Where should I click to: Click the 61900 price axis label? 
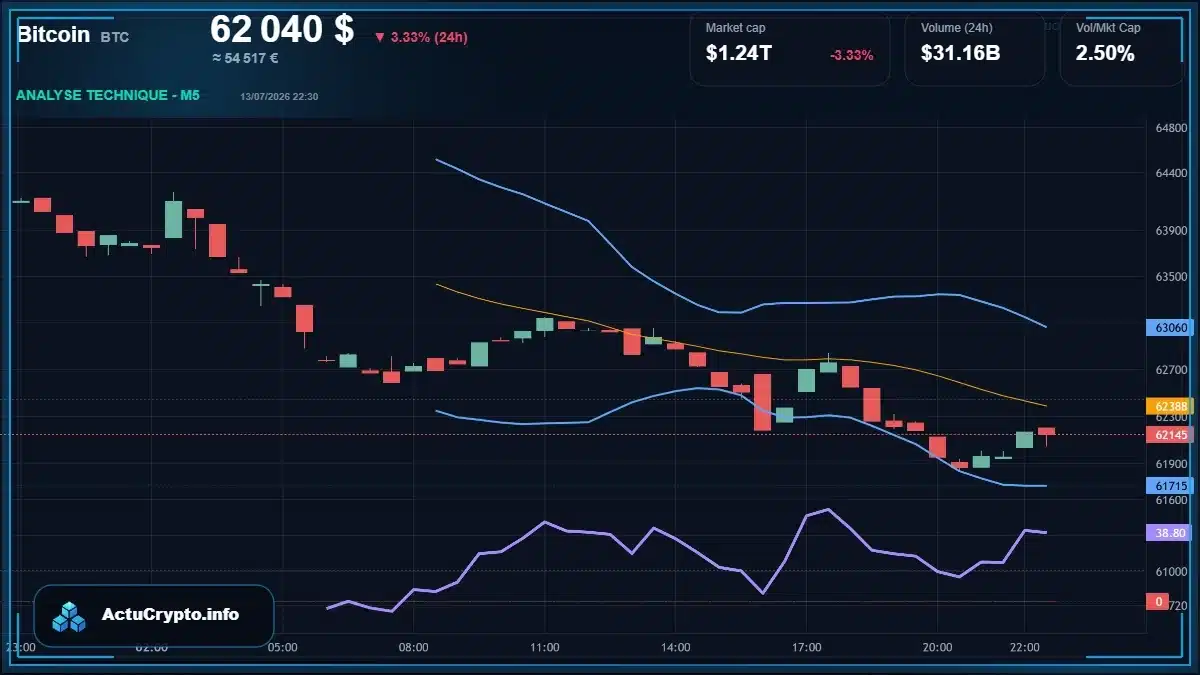[1171, 464]
